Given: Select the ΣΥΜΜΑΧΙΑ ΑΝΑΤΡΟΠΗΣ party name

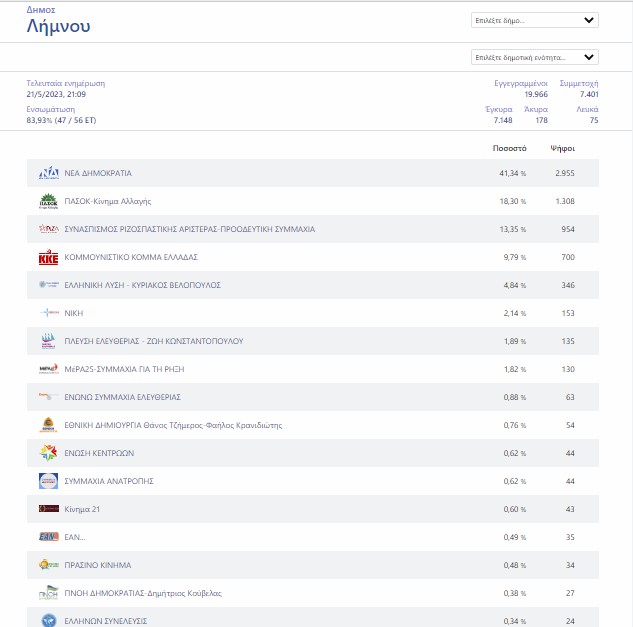Looking at the screenshot, I should click(x=109, y=481).
